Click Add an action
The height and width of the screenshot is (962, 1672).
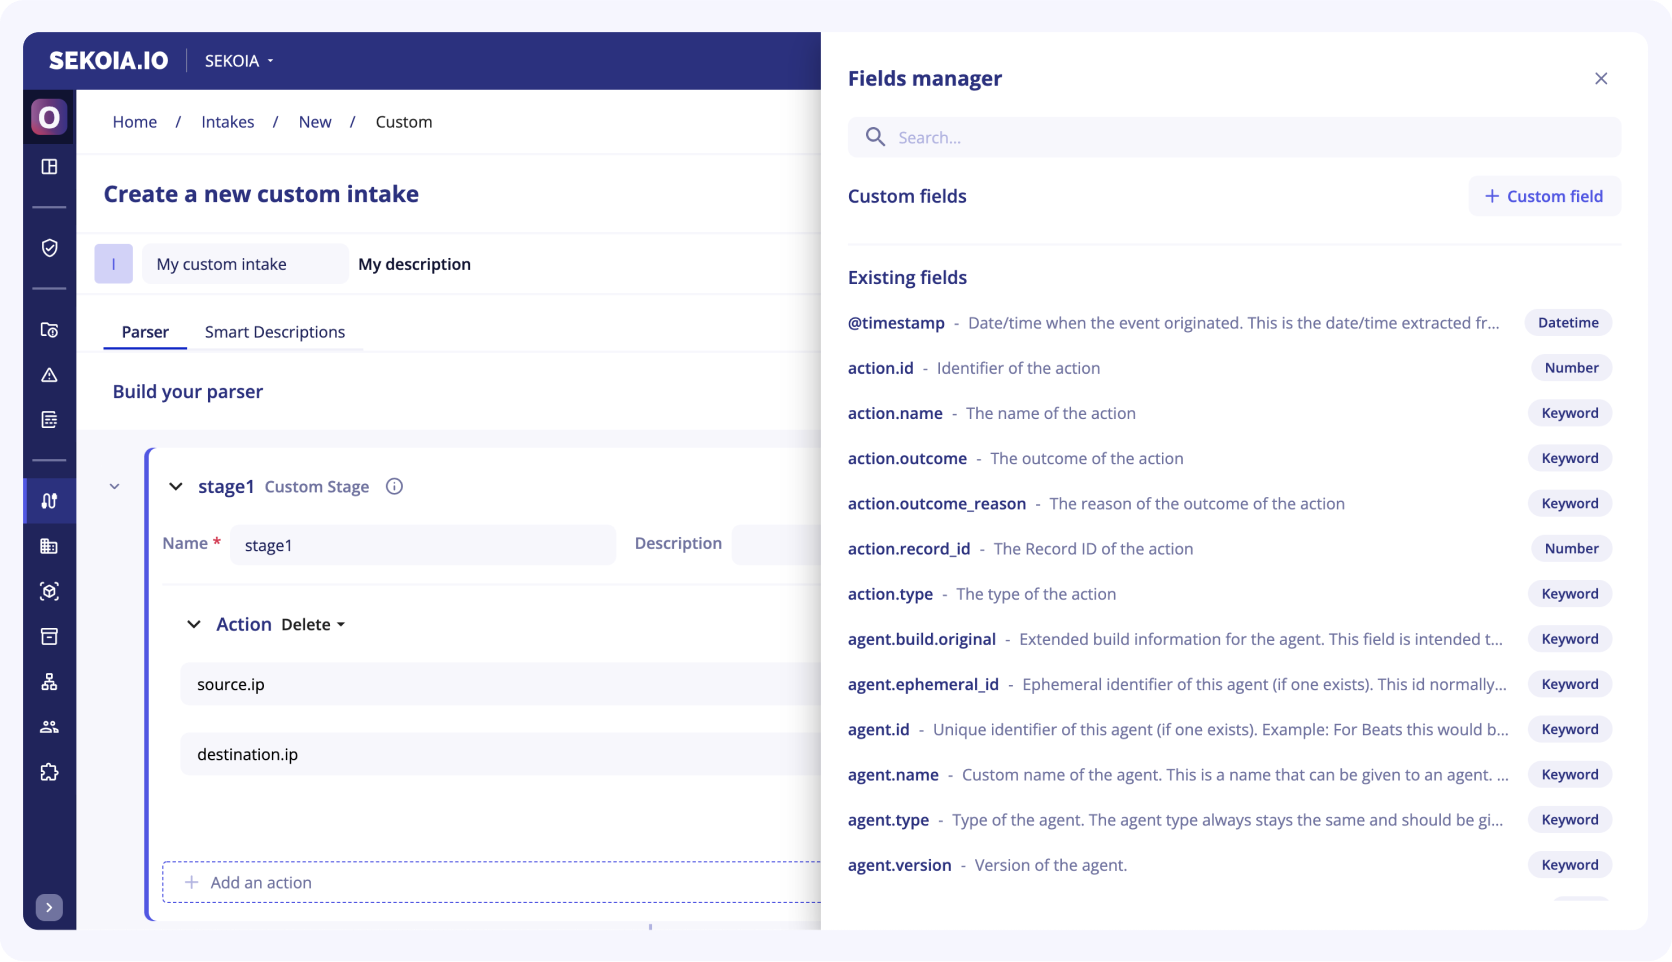248,882
